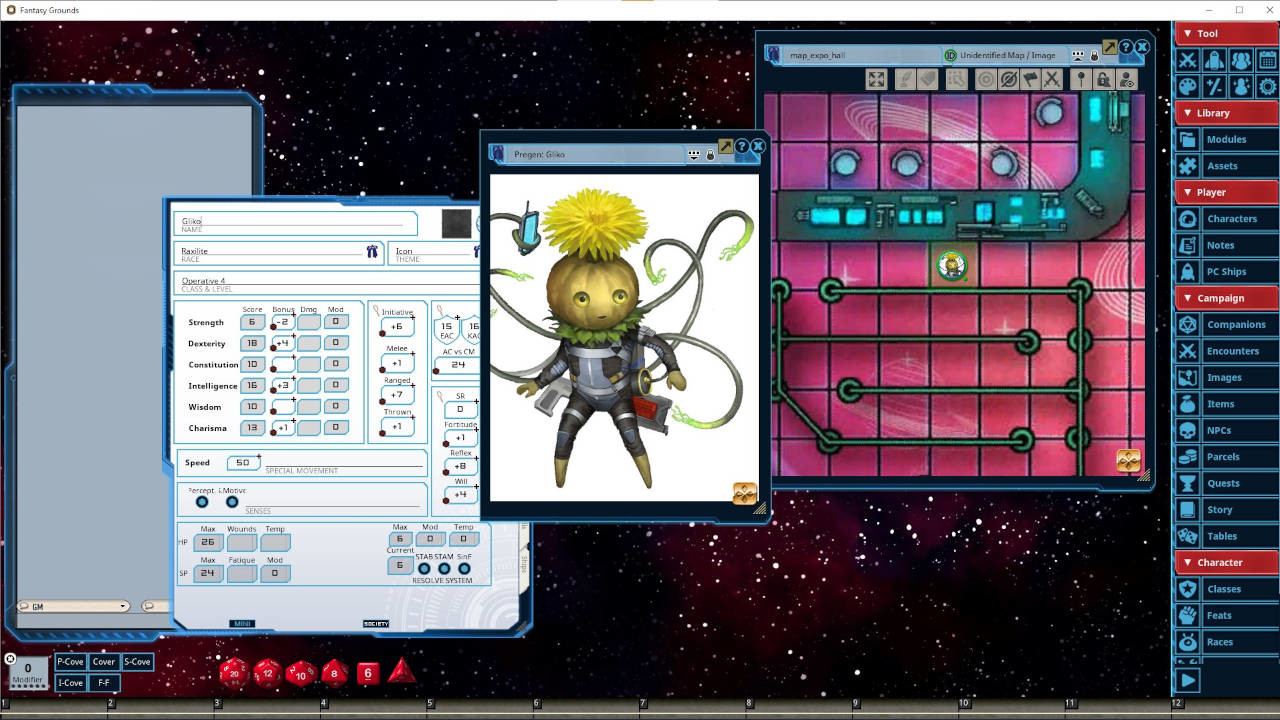Open the options gear tool icon
The image size is (1280, 720).
1267,87
